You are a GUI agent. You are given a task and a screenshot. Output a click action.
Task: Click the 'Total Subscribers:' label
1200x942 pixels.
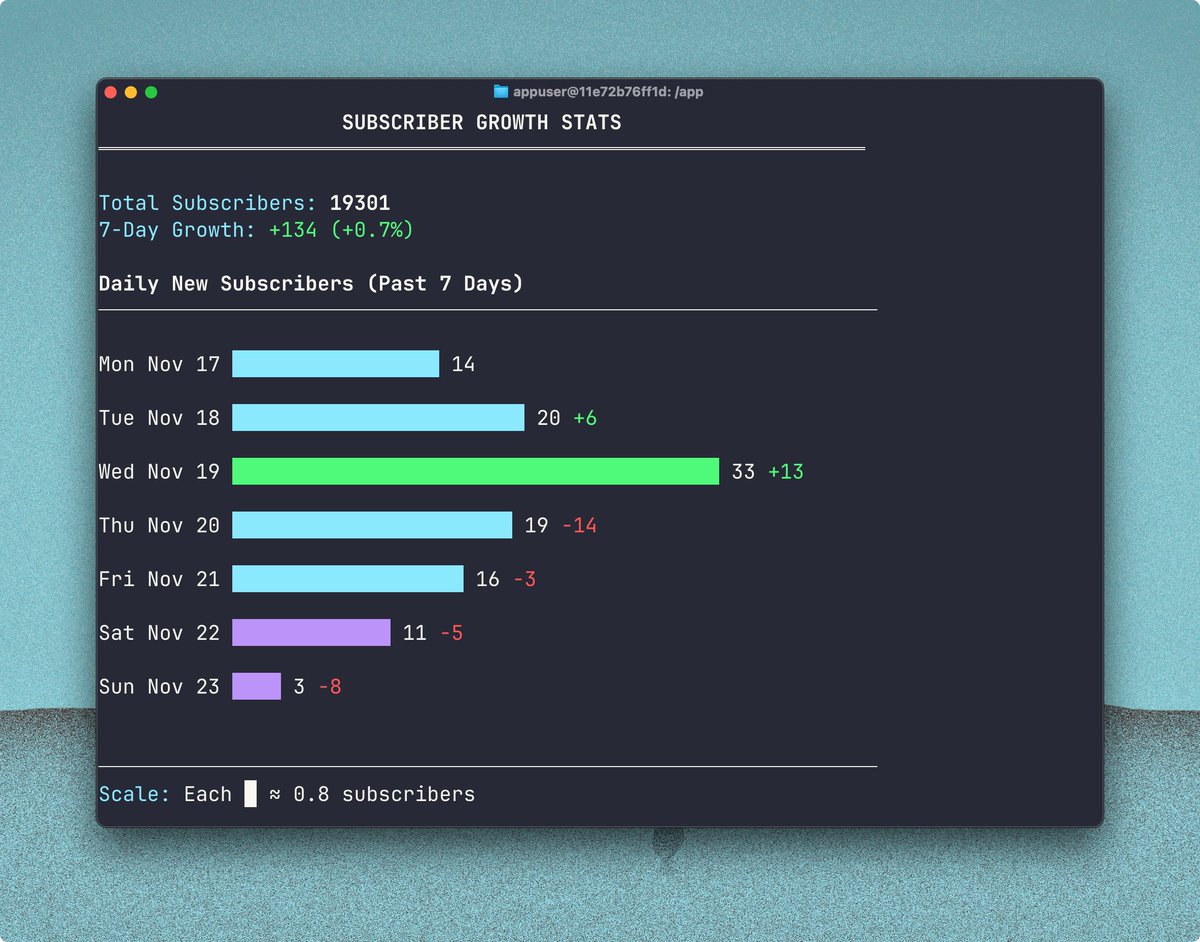(x=208, y=203)
